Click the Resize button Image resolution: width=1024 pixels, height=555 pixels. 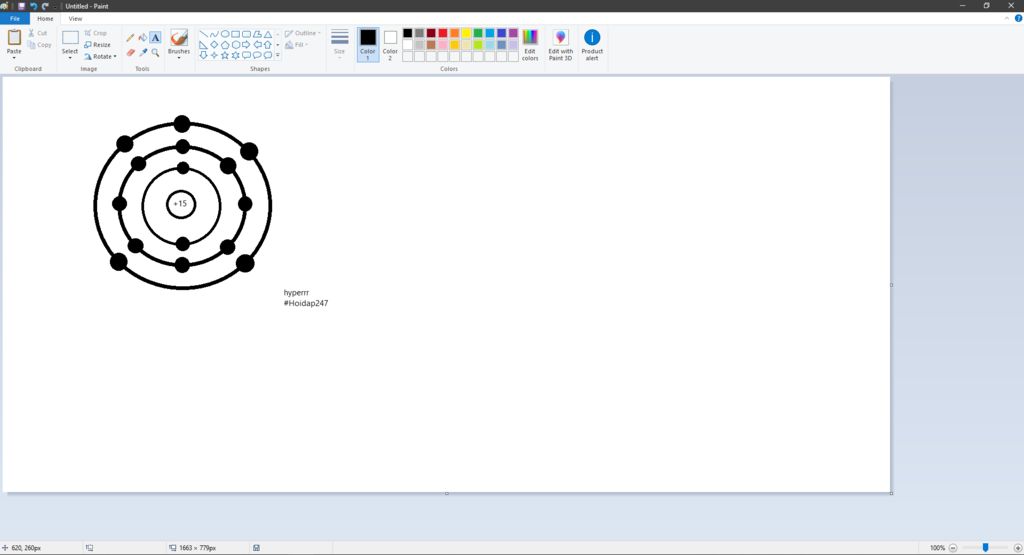[x=97, y=44]
